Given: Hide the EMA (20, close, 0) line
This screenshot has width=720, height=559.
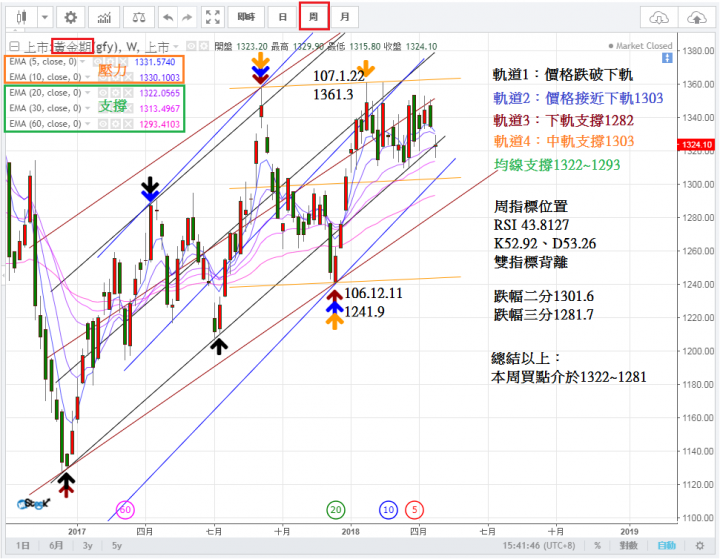Looking at the screenshot, I should [x=103, y=93].
